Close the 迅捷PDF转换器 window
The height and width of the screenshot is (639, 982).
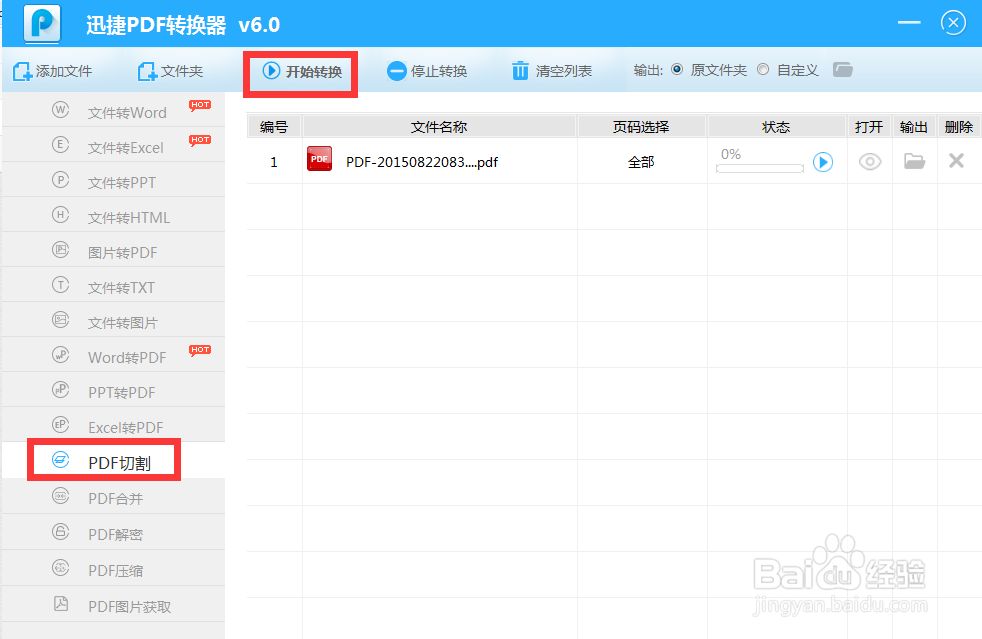click(953, 23)
